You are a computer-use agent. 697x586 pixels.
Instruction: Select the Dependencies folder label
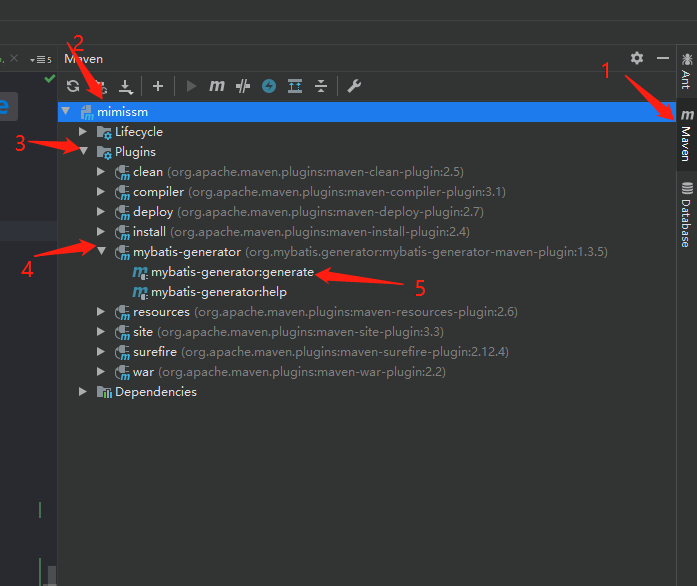pos(156,392)
